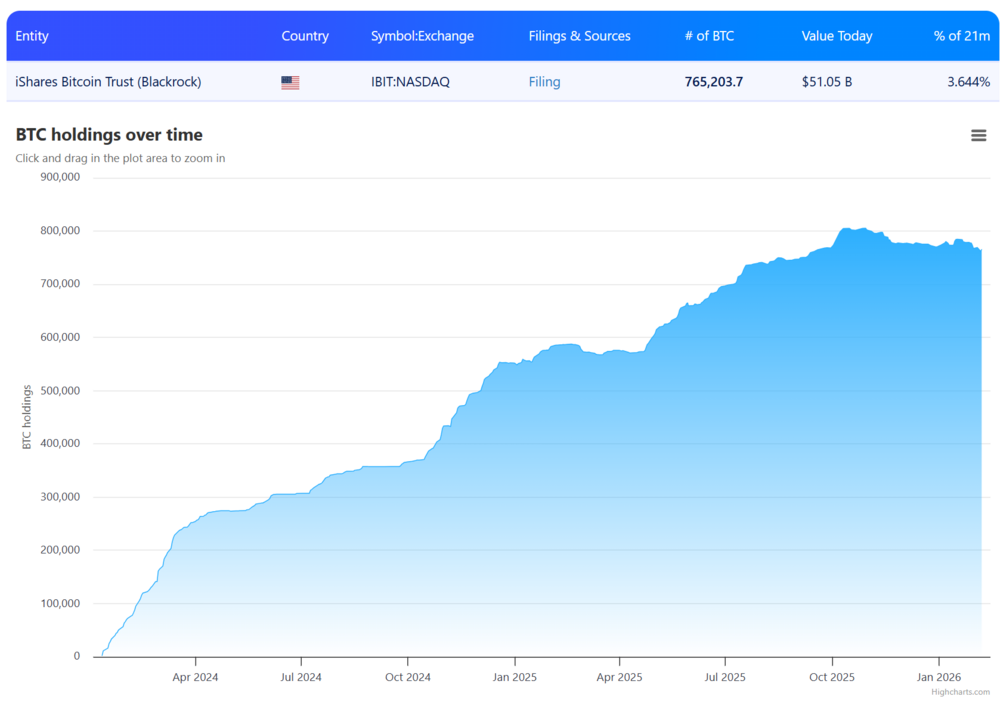1000x706 pixels.
Task: Click the 800,000 y-axis label
Action: (x=60, y=230)
